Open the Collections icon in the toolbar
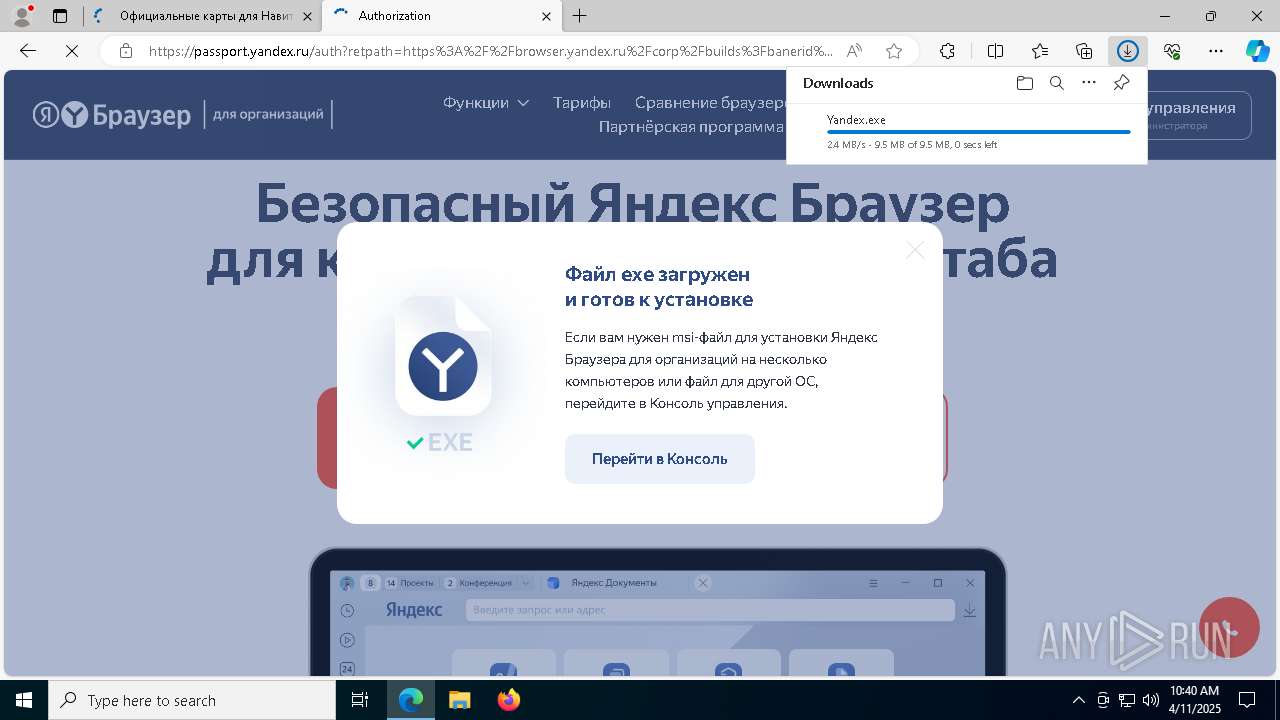This screenshot has height=720, width=1280. (1084, 51)
